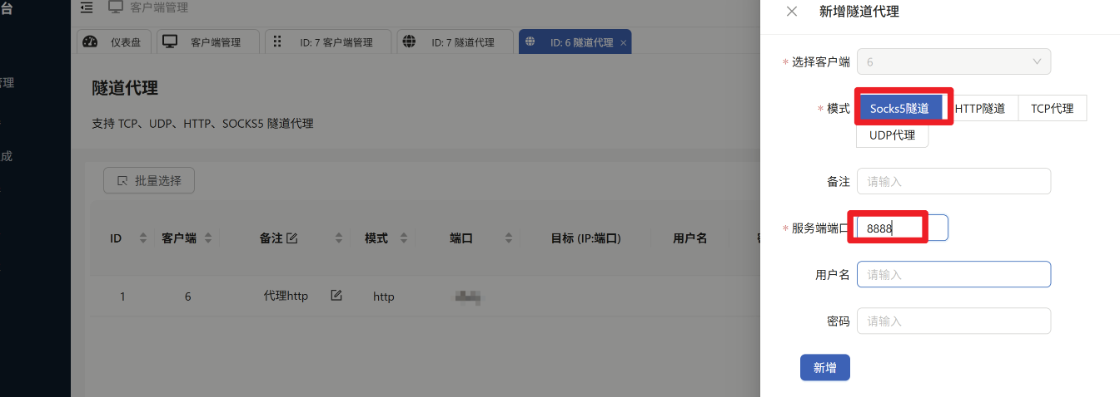Click the 新增 submit button
The image size is (1120, 397).
click(825, 368)
